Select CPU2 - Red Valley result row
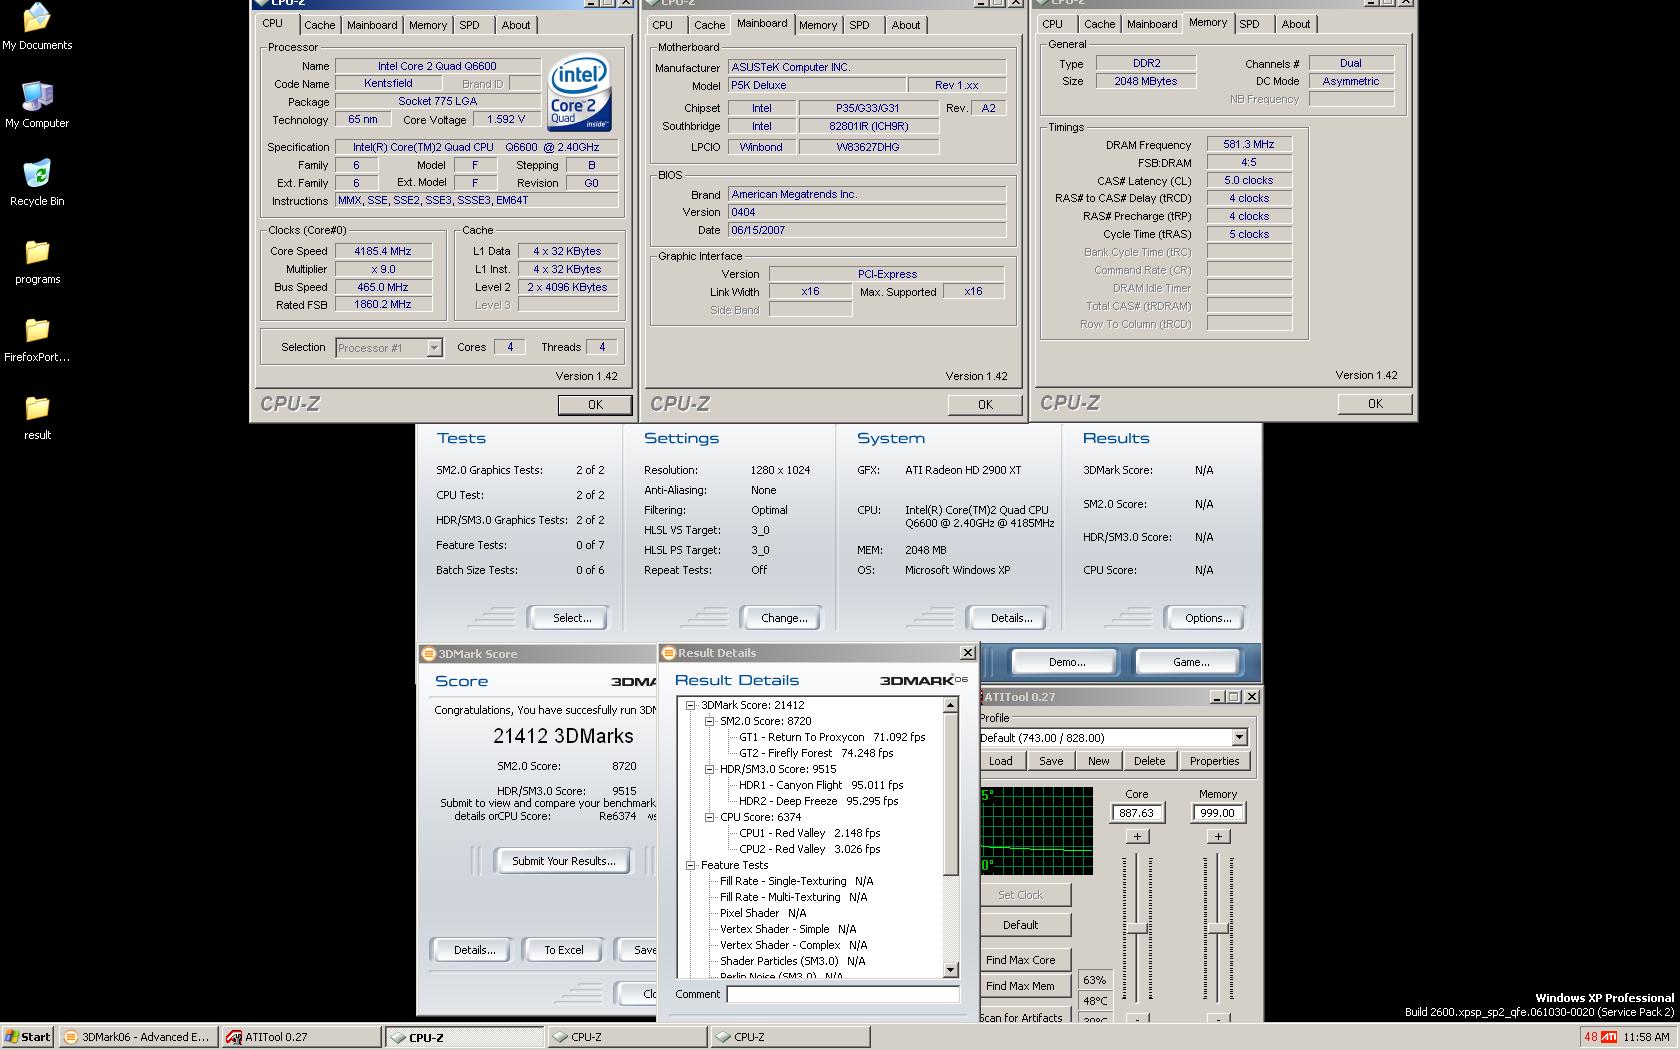The height and width of the screenshot is (1050, 1680). click(x=809, y=849)
